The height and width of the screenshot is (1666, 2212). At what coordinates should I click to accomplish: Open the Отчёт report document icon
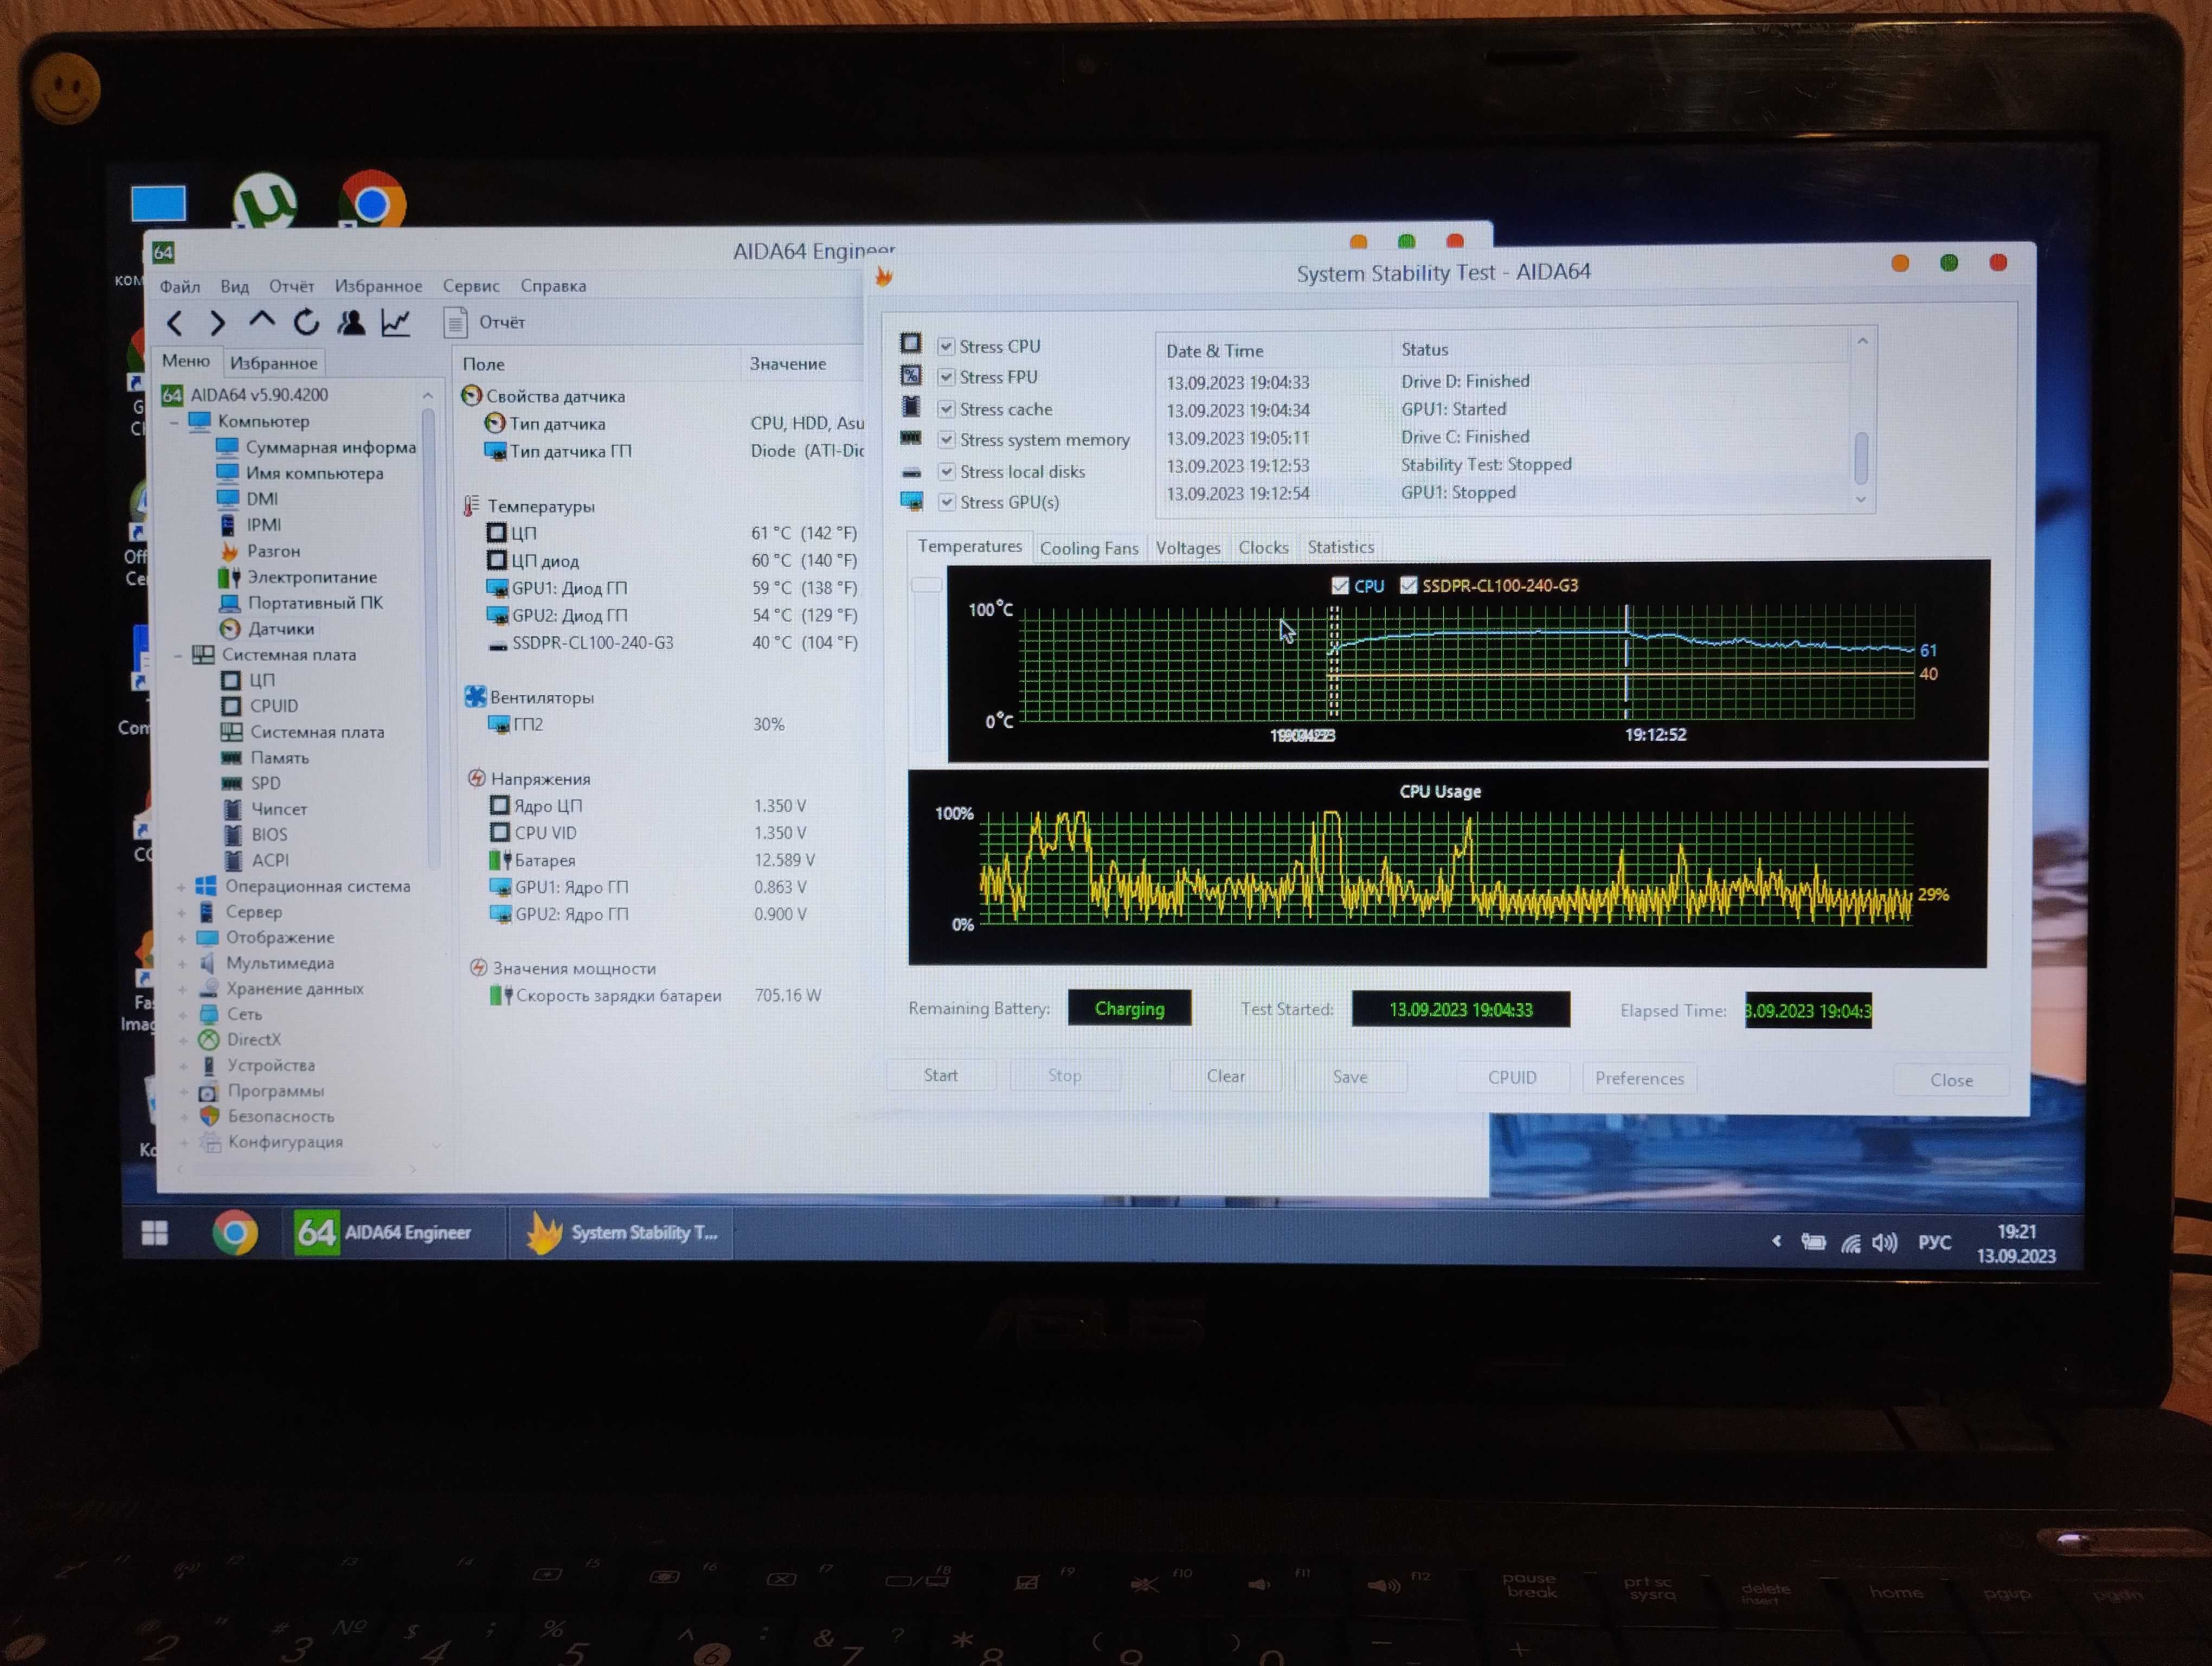coord(456,323)
